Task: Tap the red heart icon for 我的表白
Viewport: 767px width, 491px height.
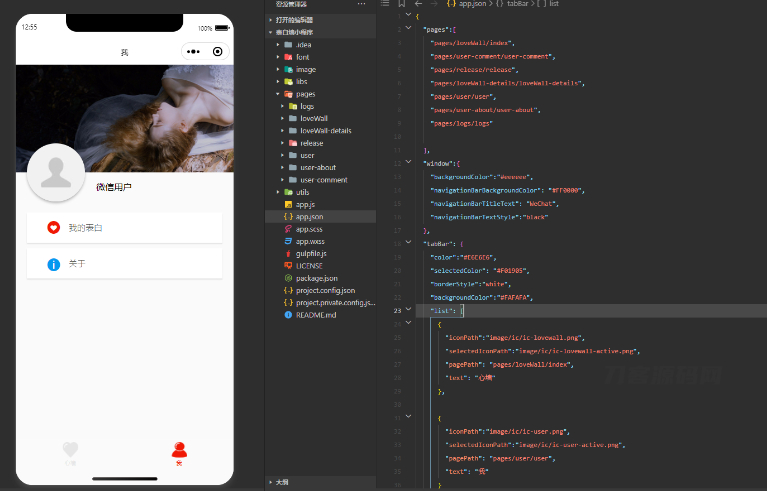Action: 53,227
